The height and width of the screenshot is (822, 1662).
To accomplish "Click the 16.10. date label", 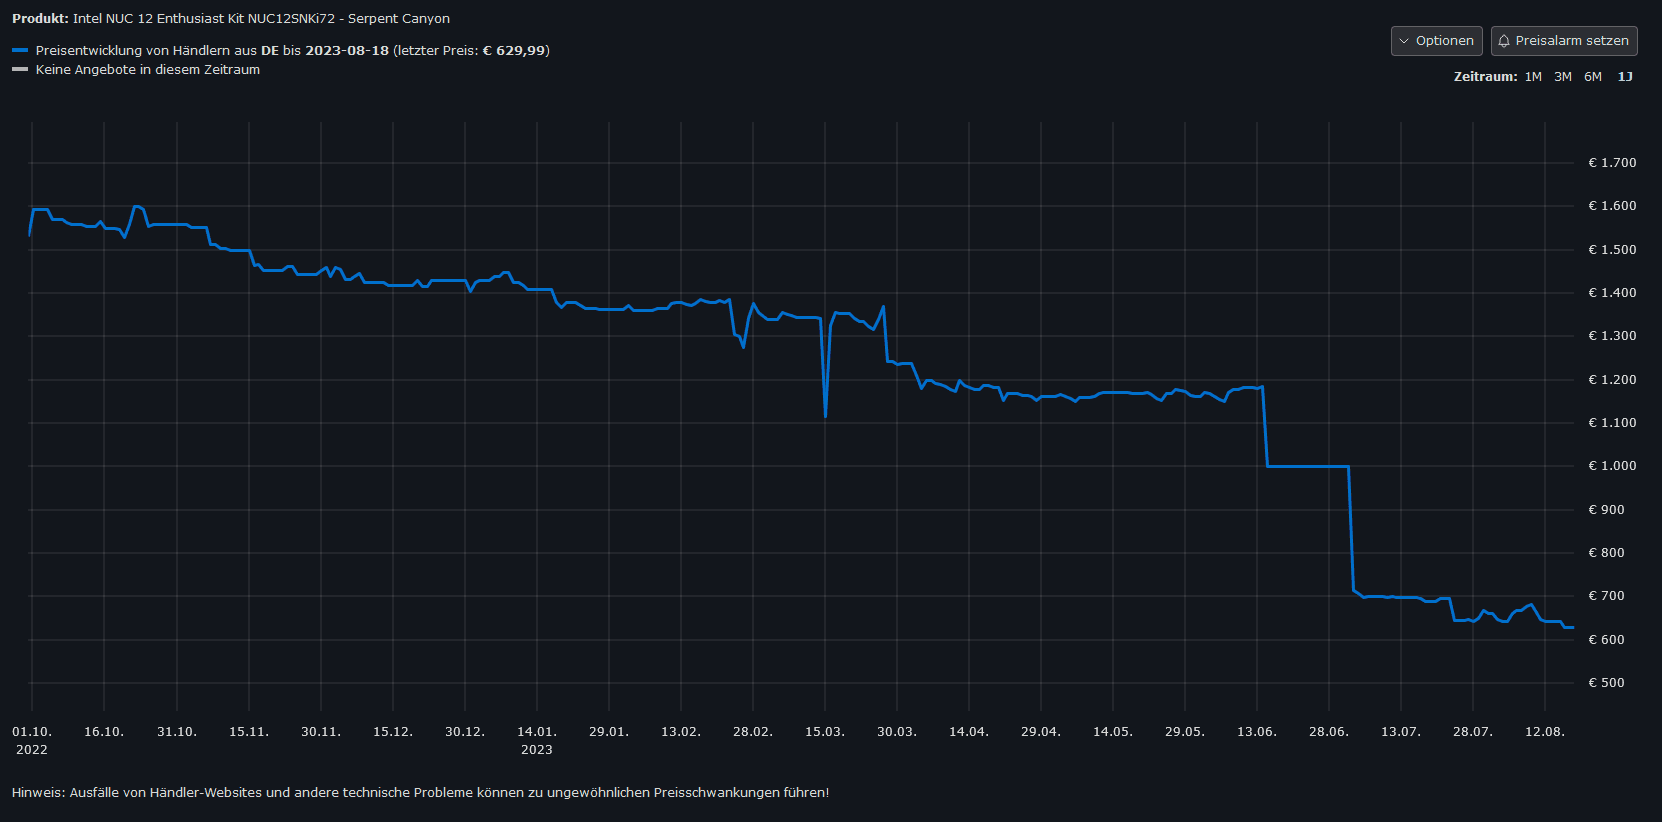I will (104, 732).
